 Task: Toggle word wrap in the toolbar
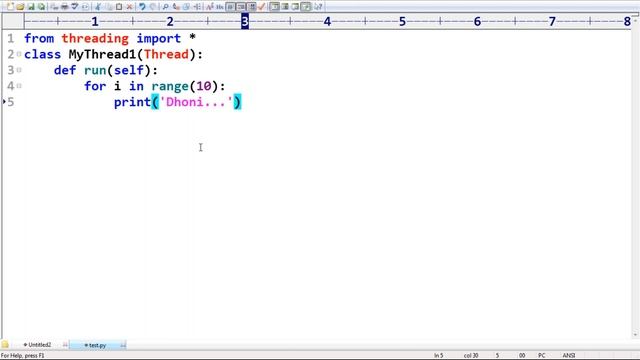coord(230,7)
